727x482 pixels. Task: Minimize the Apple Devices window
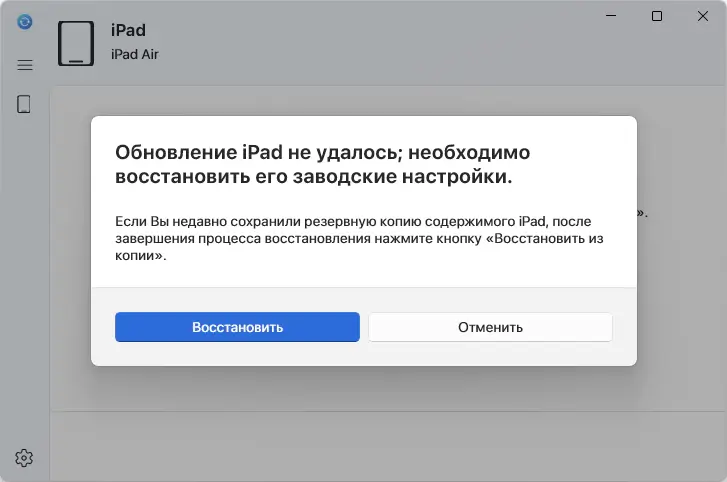pyautogui.click(x=611, y=16)
